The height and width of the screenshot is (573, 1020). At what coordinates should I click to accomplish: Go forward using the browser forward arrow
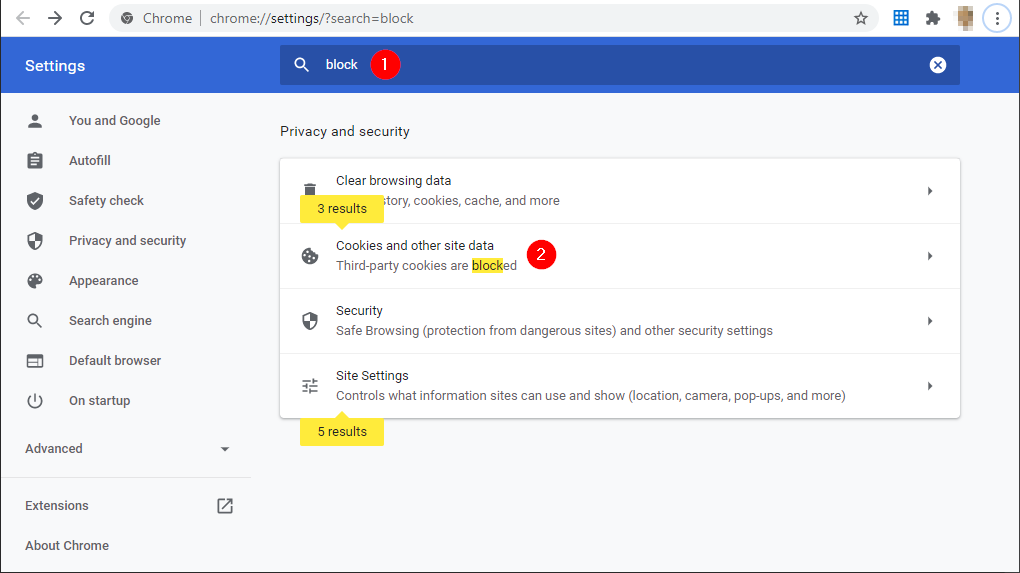pos(55,18)
